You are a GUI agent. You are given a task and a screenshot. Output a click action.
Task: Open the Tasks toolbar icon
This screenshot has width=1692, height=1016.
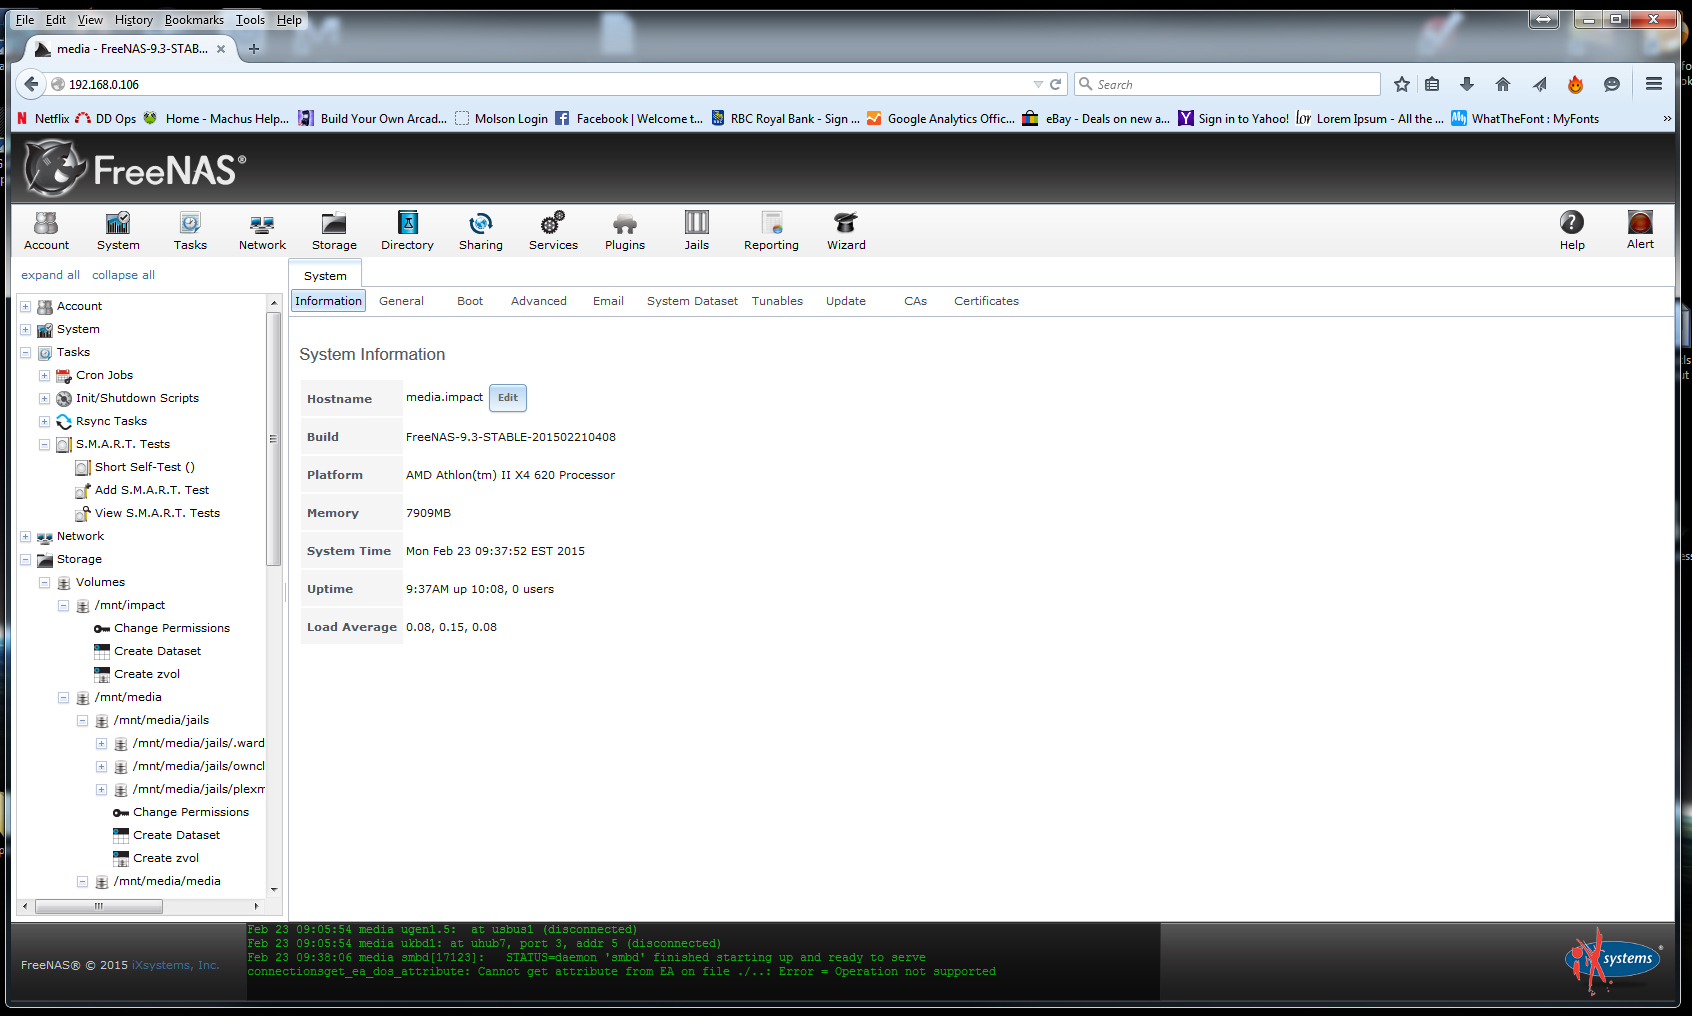190,231
